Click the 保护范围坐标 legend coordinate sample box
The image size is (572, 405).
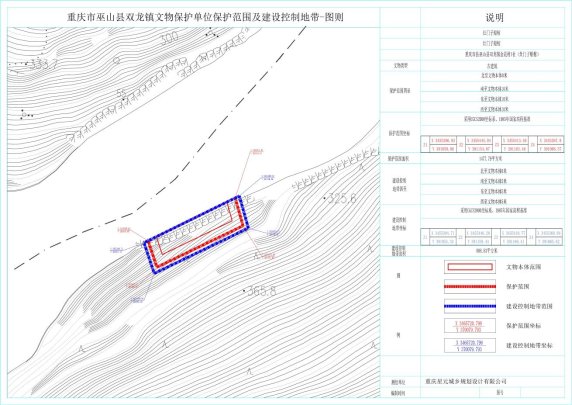pyautogui.click(x=470, y=326)
